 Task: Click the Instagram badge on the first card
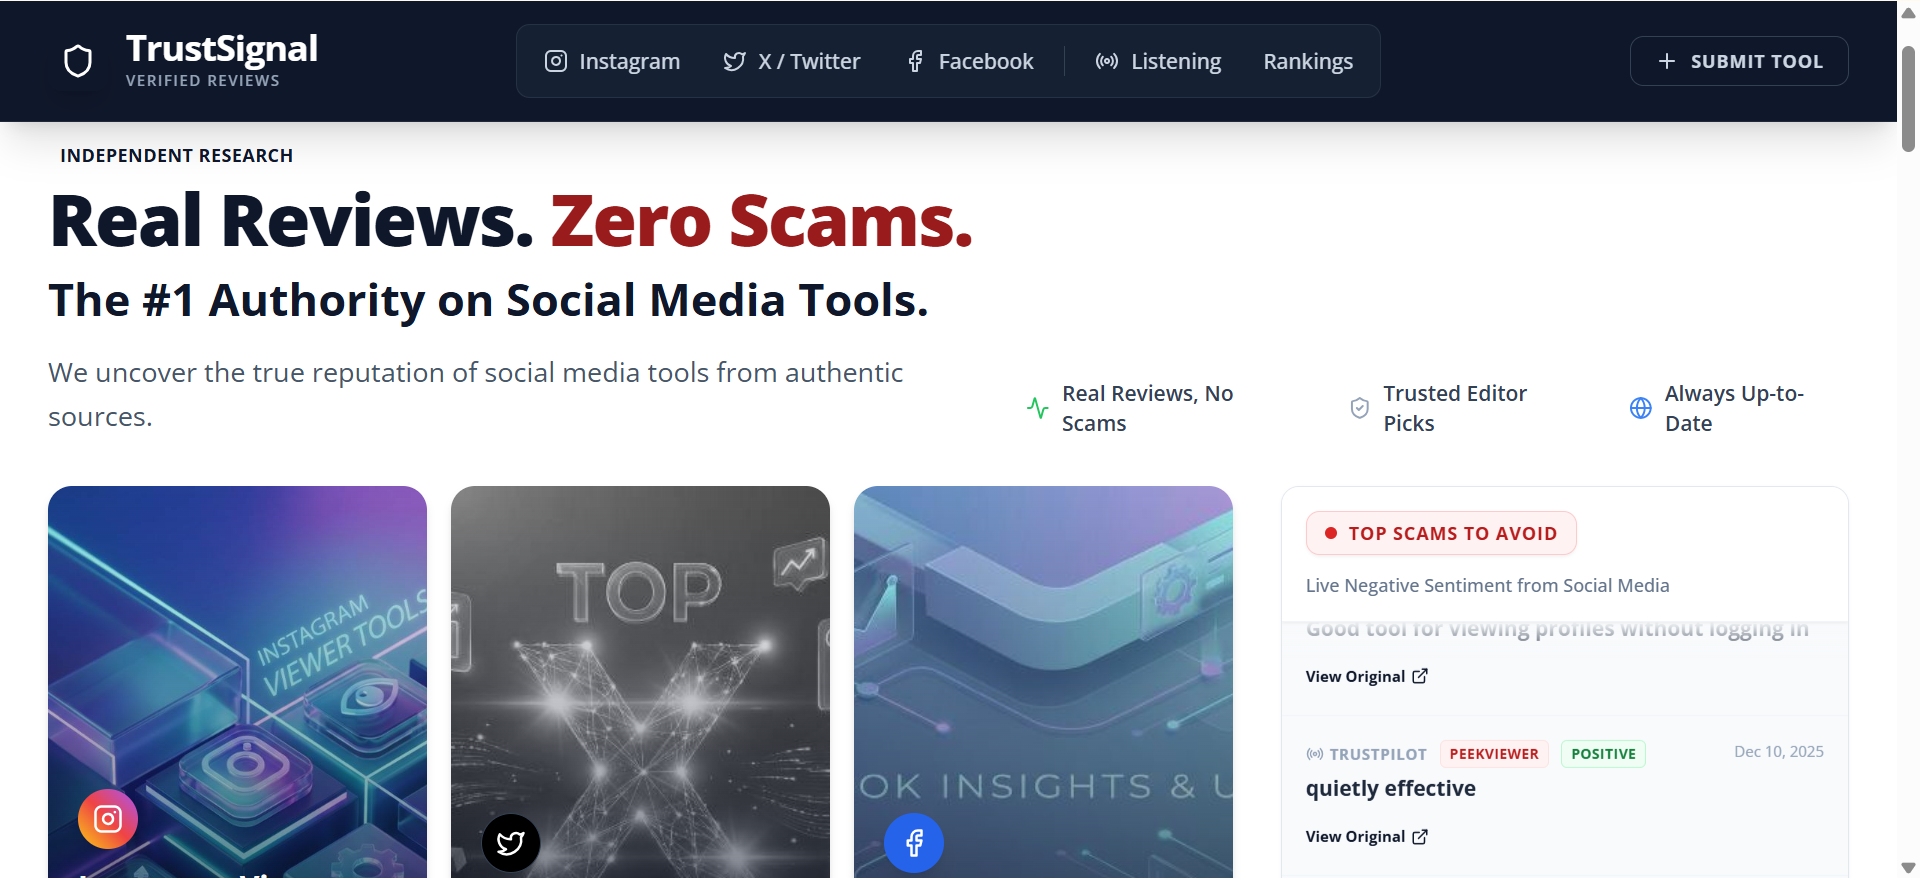107,818
